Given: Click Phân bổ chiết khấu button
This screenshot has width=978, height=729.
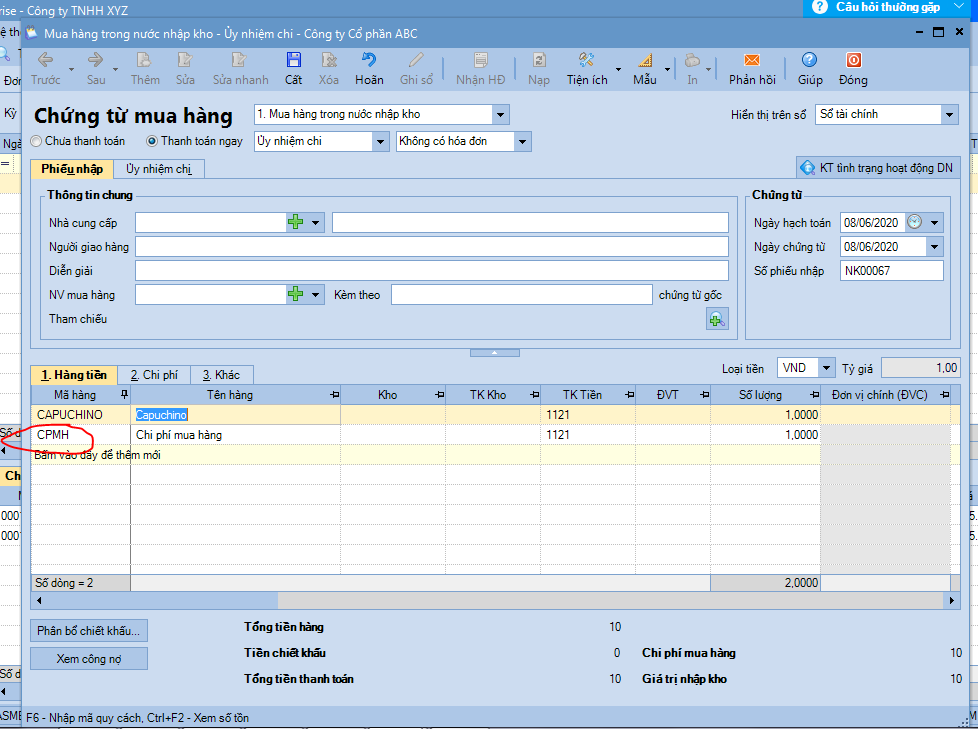Looking at the screenshot, I should [89, 630].
